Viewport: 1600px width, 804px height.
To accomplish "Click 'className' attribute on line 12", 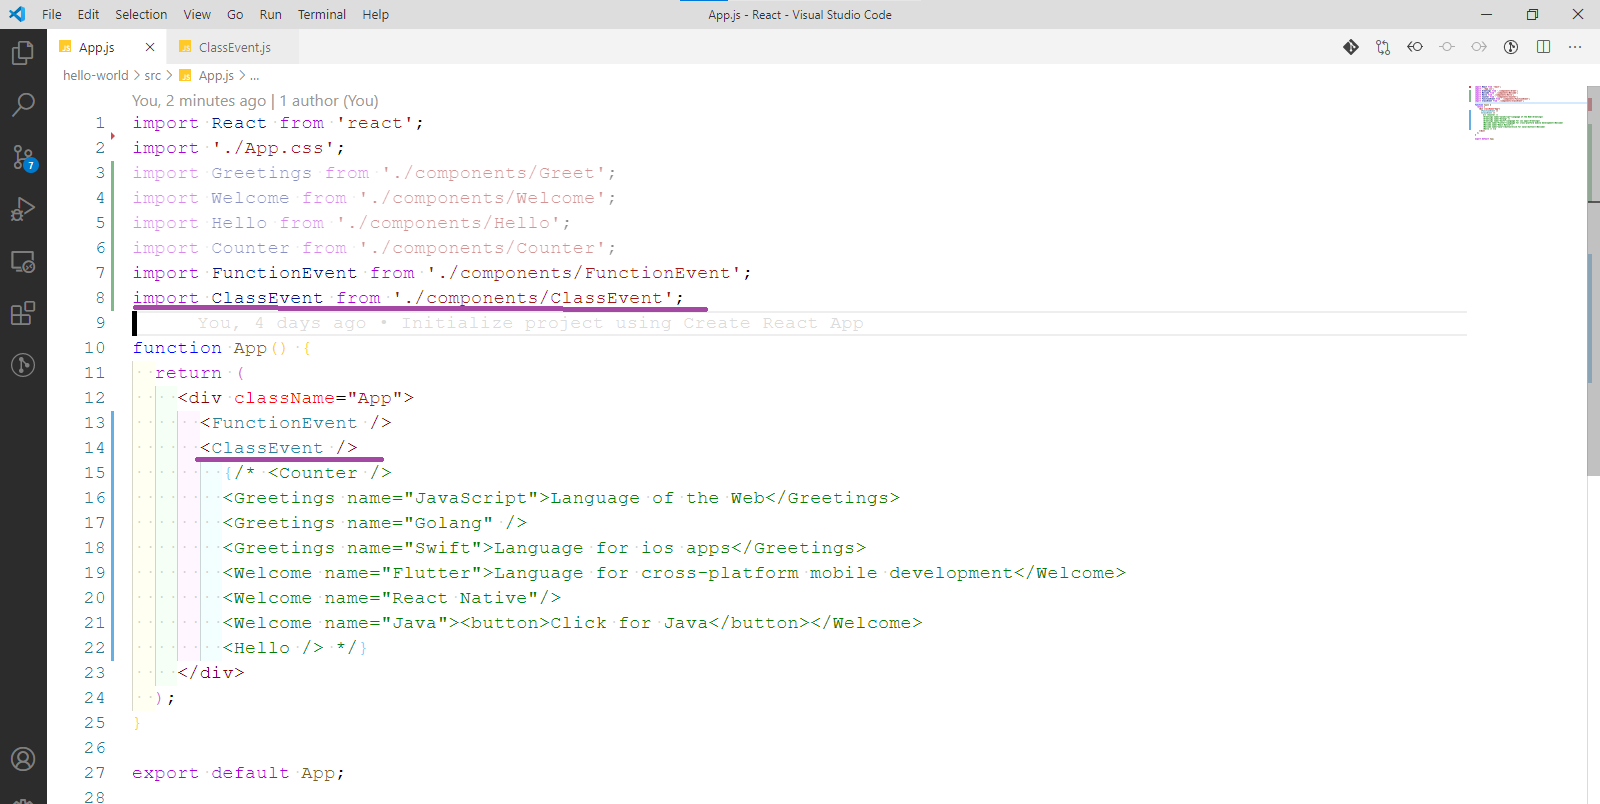I will [284, 398].
